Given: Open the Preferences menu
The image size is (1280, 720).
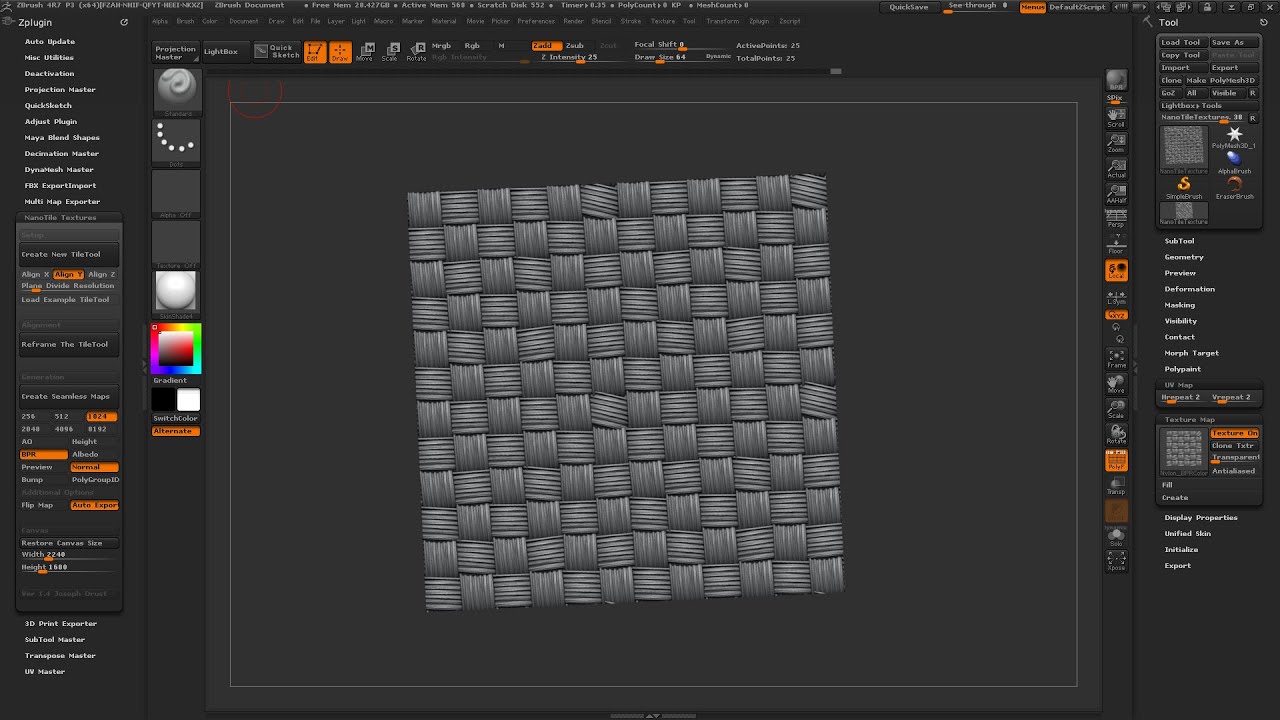Looking at the screenshot, I should (535, 21).
